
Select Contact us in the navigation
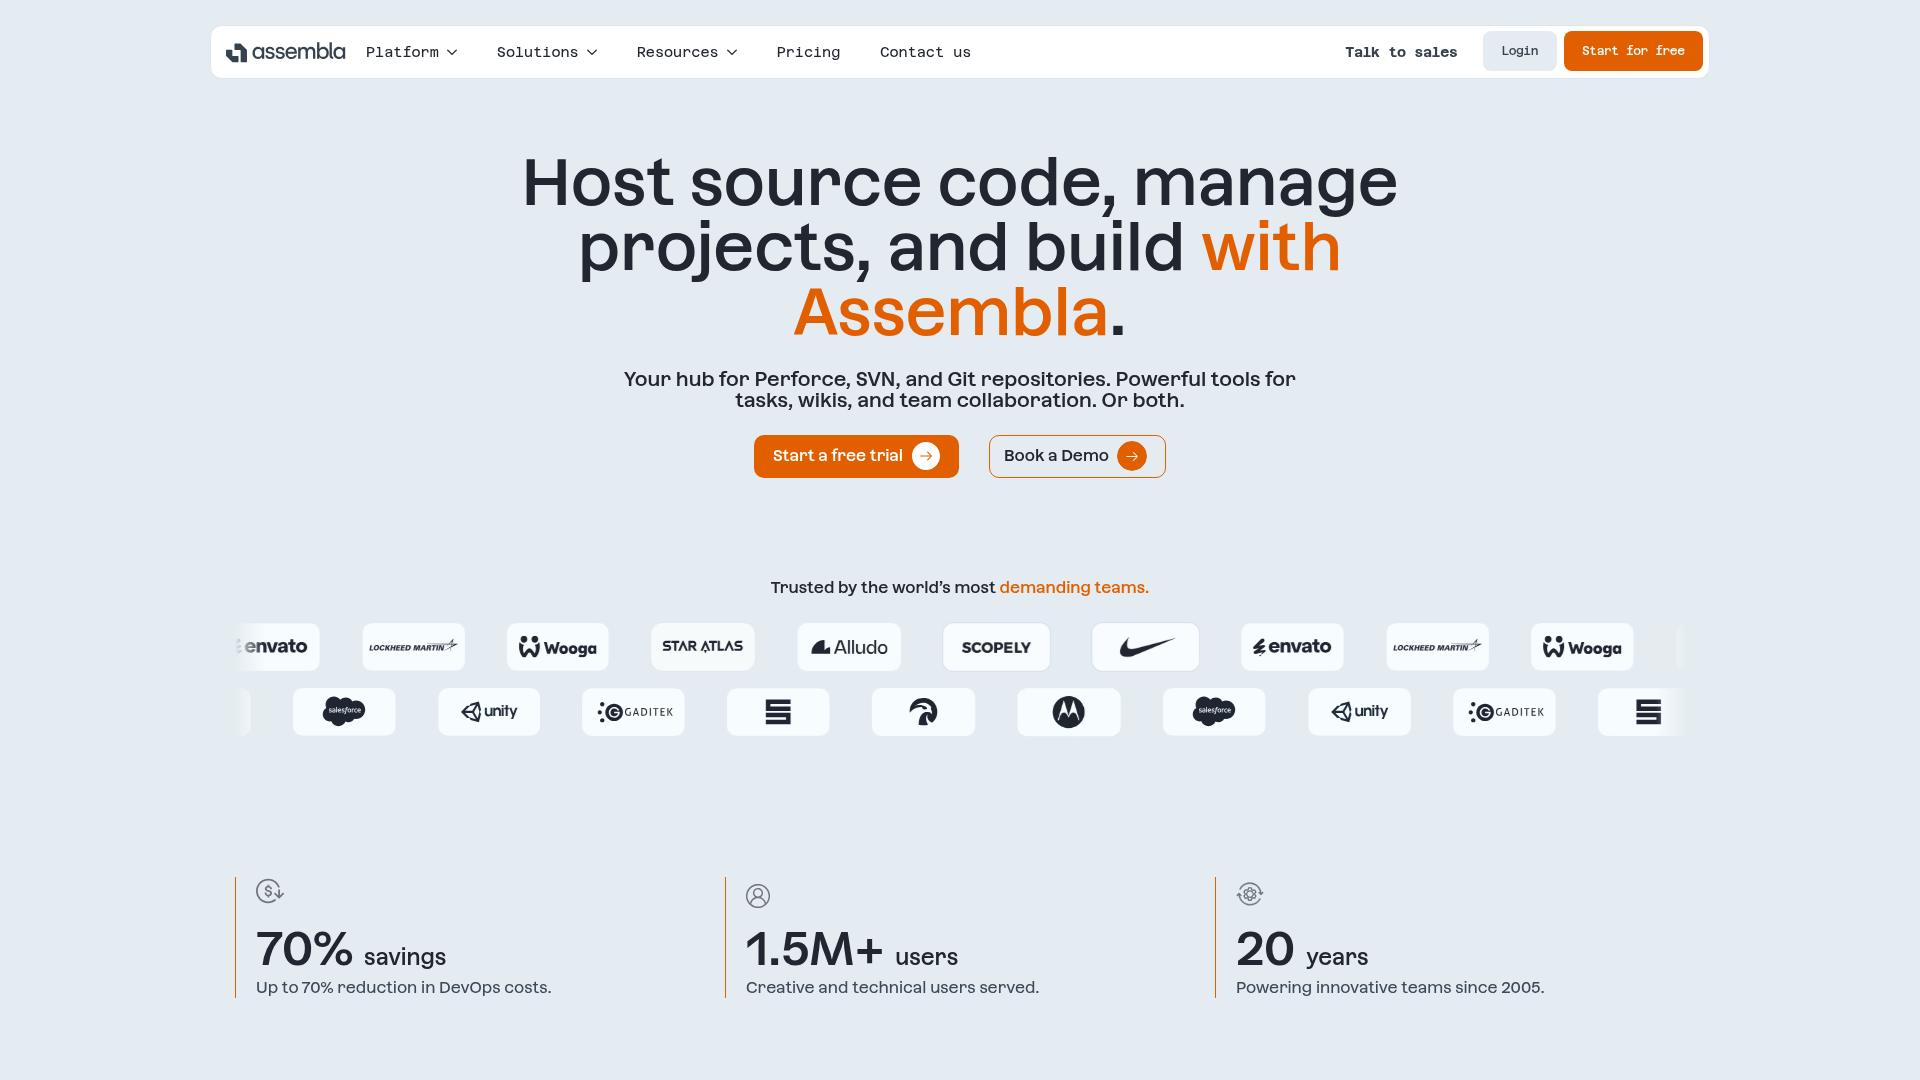tap(925, 51)
